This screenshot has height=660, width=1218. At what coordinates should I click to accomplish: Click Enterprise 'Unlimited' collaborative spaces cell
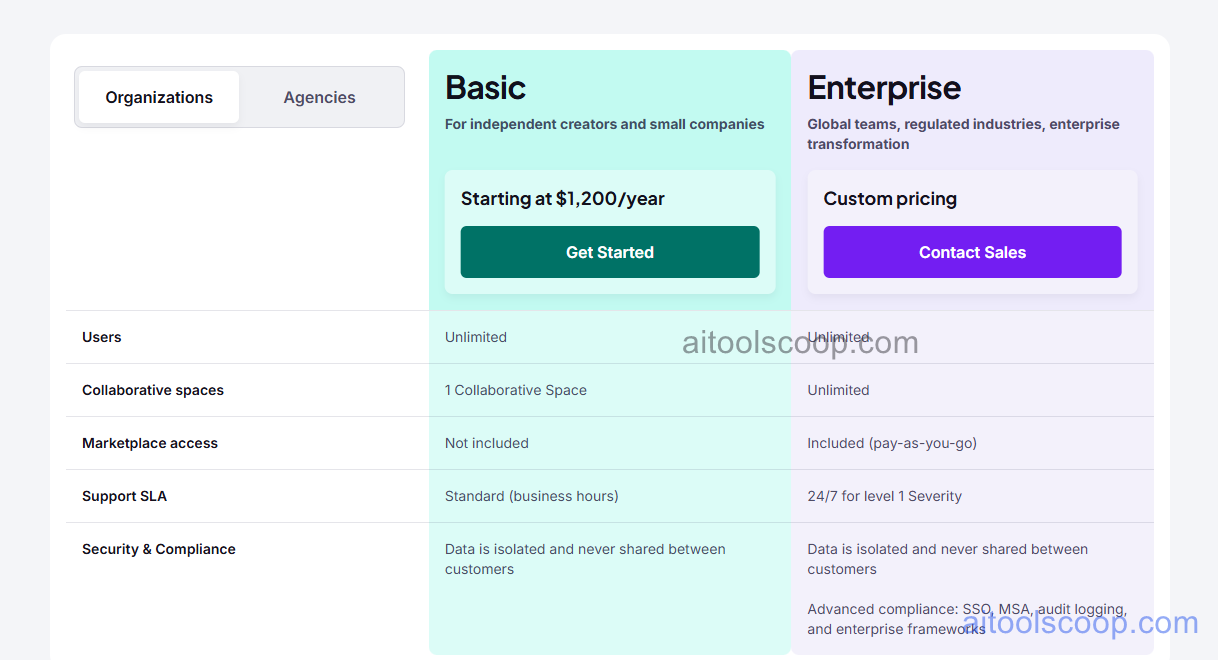click(x=839, y=390)
